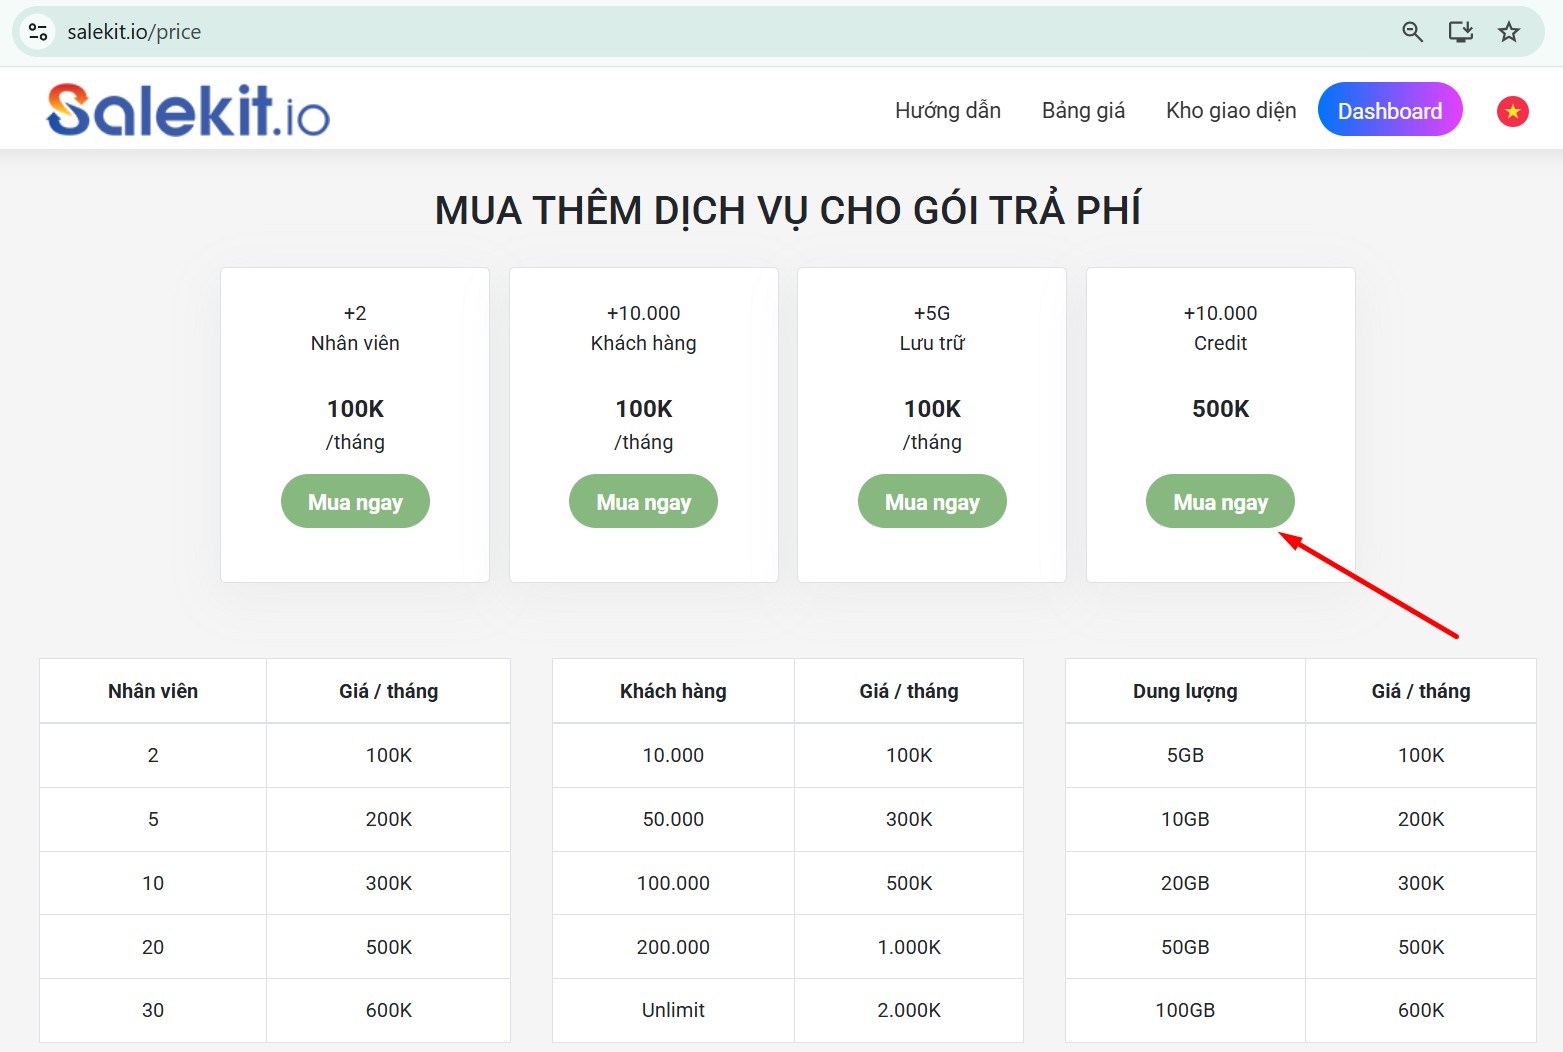Open the Hướng dẫn menu item
This screenshot has height=1052, width=1563.
pos(947,111)
